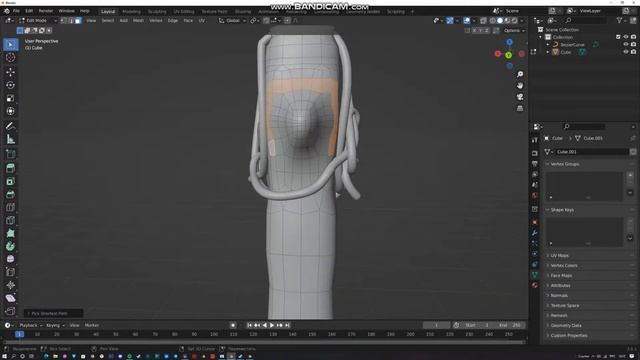Switch to solid viewport shading

tap(500, 20)
